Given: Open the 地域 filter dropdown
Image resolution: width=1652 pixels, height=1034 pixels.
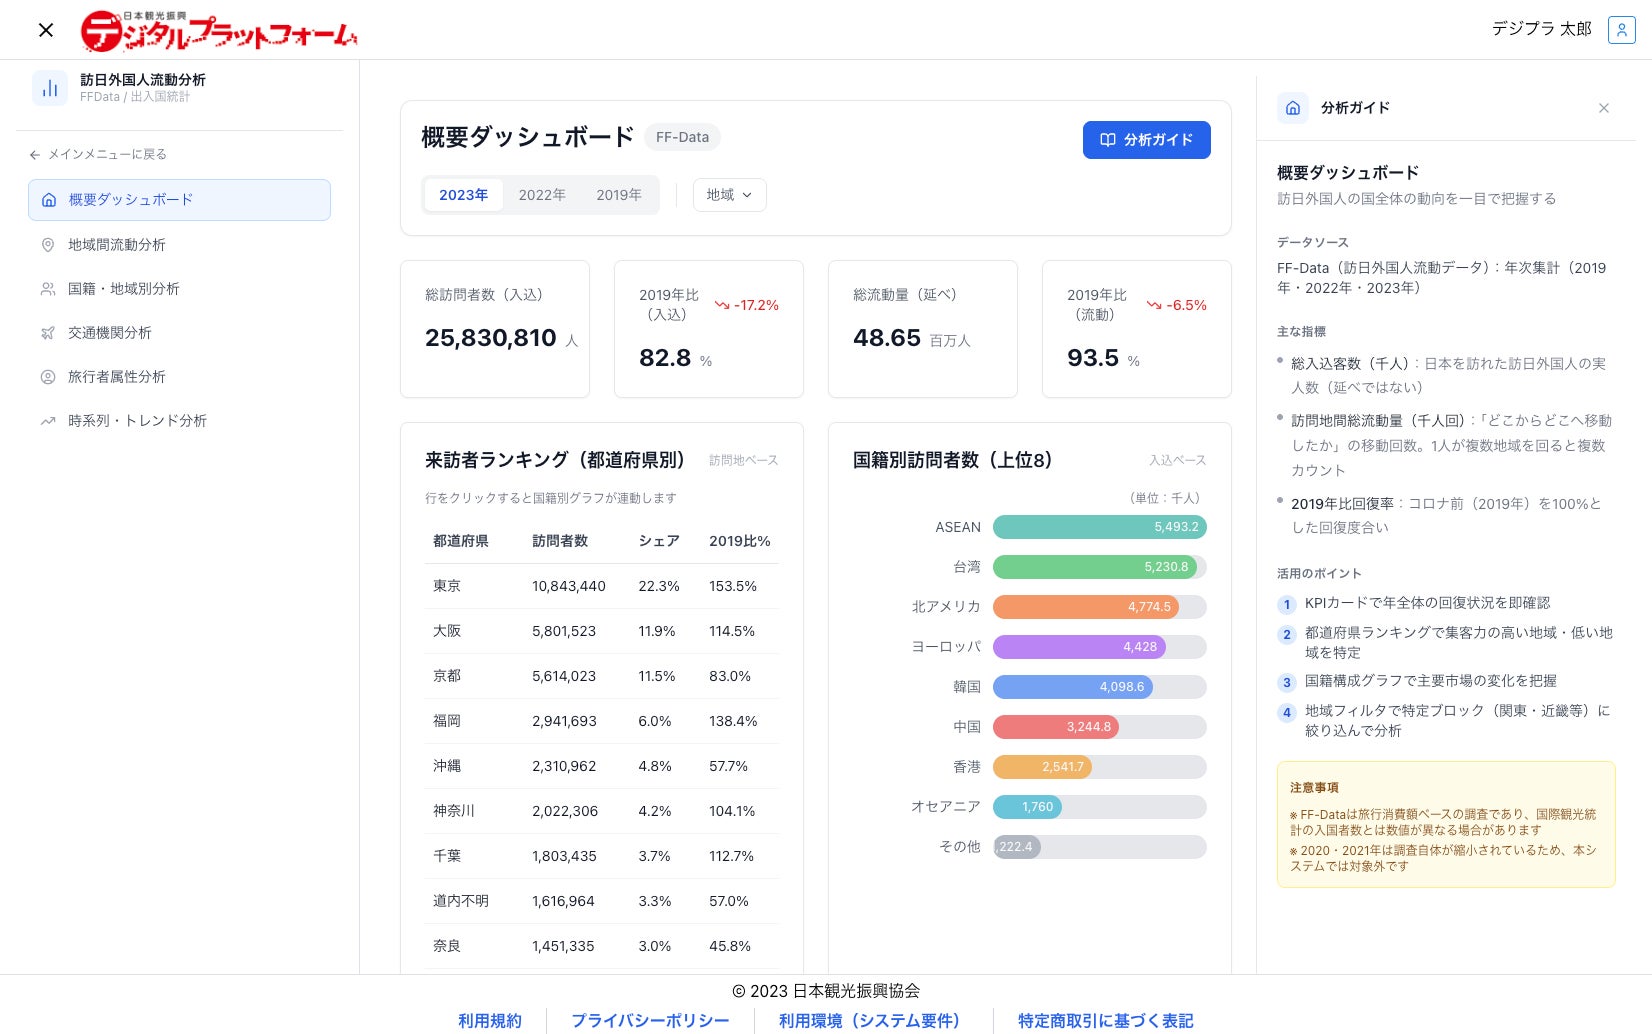Looking at the screenshot, I should (x=730, y=195).
